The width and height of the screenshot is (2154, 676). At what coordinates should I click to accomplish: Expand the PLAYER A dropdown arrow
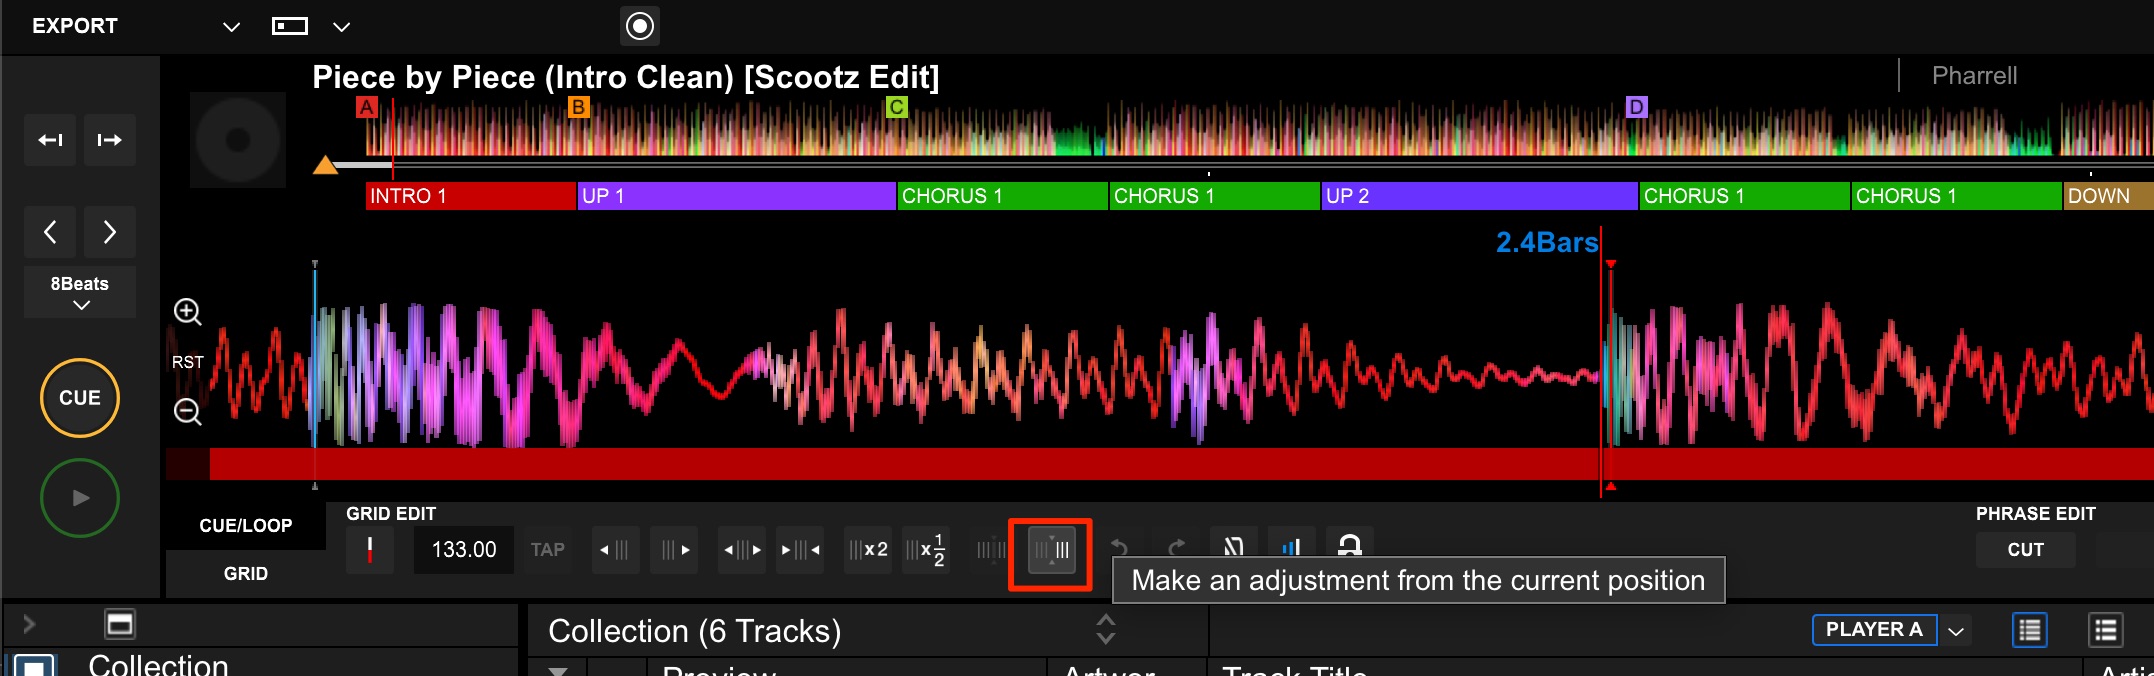tap(1957, 631)
